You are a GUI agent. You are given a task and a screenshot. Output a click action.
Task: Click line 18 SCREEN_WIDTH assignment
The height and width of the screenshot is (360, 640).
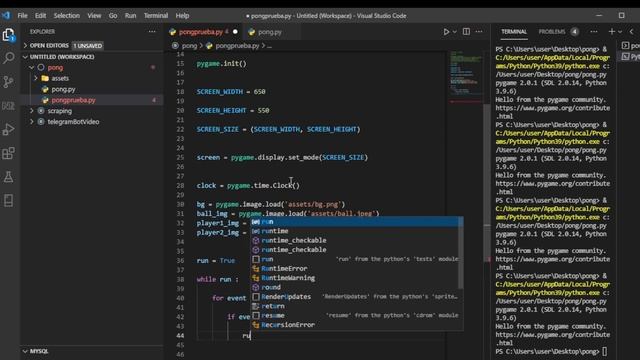(231, 92)
